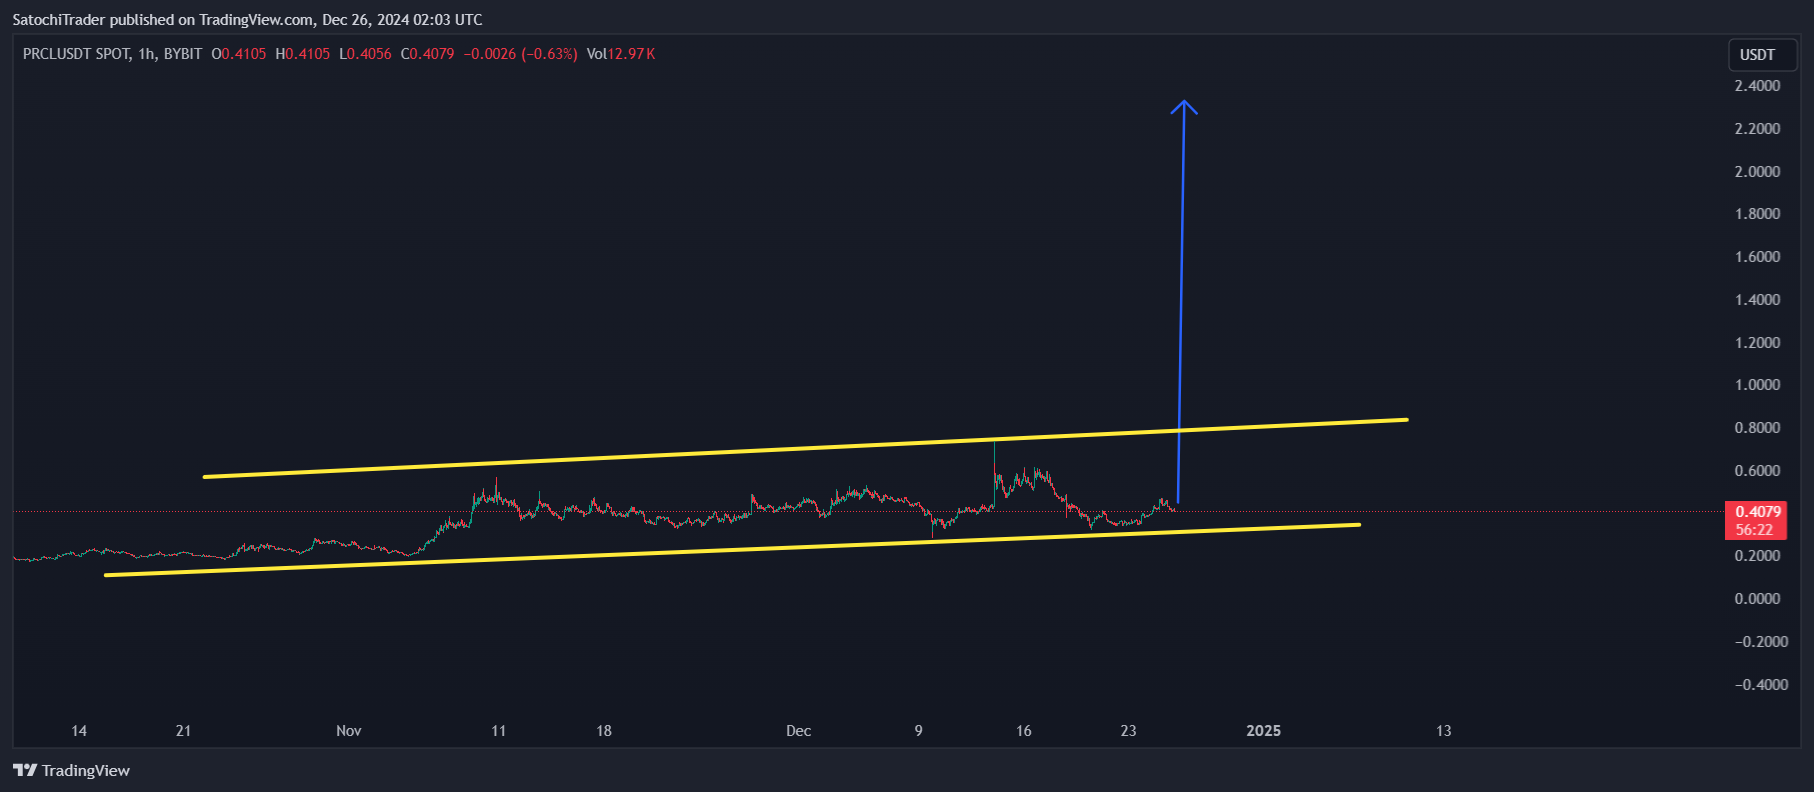Click the Nov date label on time axis
Screen dimensions: 1814x792
click(x=349, y=731)
